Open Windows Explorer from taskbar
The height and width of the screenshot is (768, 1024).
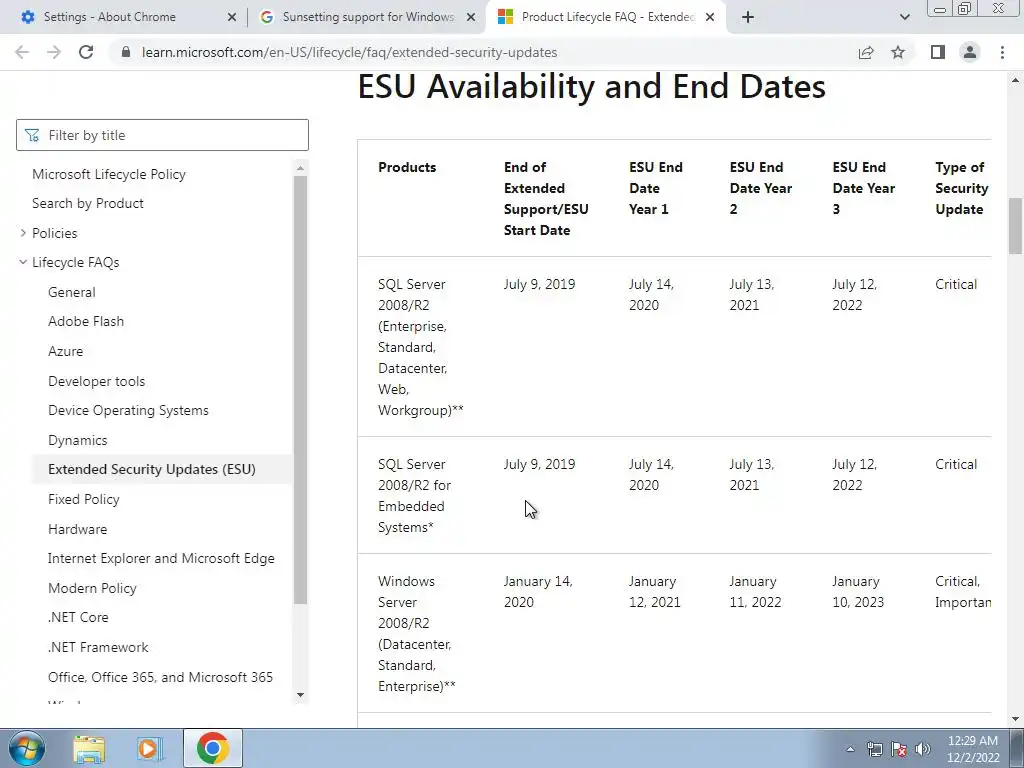tap(89, 748)
